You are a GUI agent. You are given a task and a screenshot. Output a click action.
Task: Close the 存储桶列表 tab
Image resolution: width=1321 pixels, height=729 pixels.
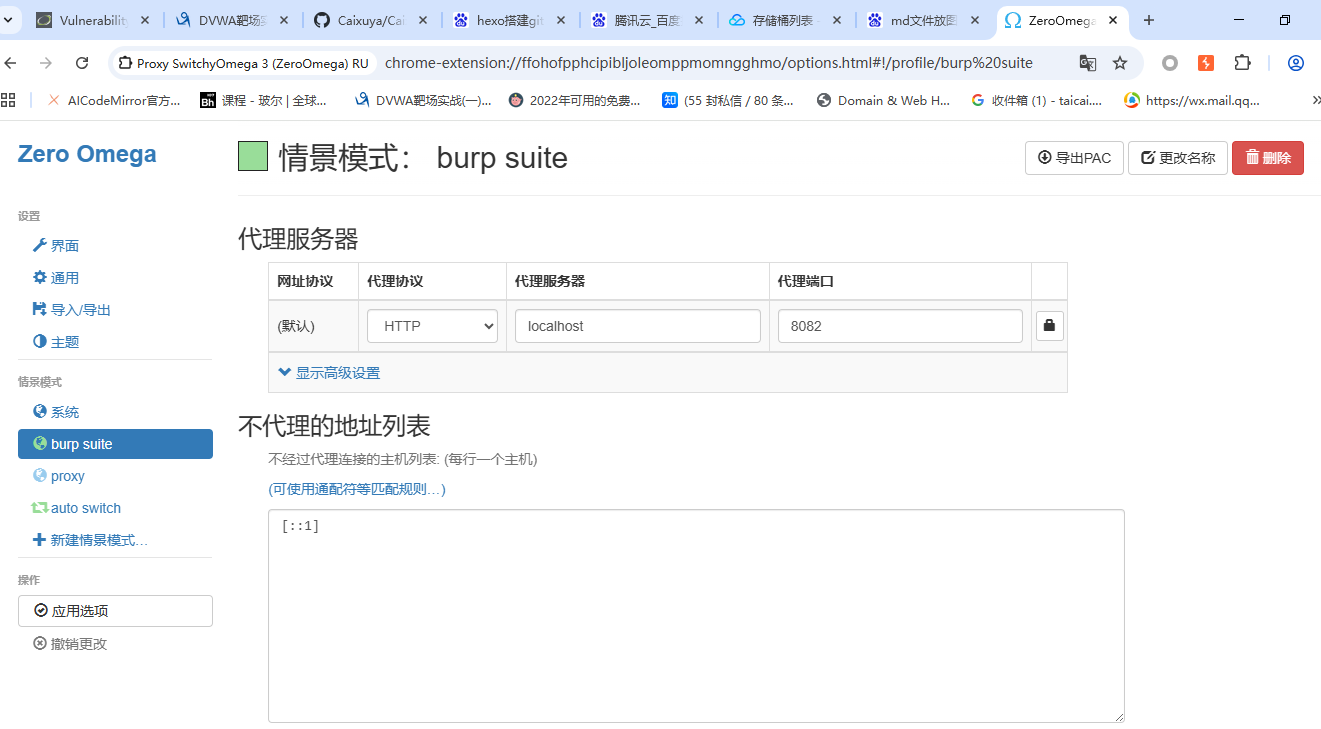[x=837, y=20]
